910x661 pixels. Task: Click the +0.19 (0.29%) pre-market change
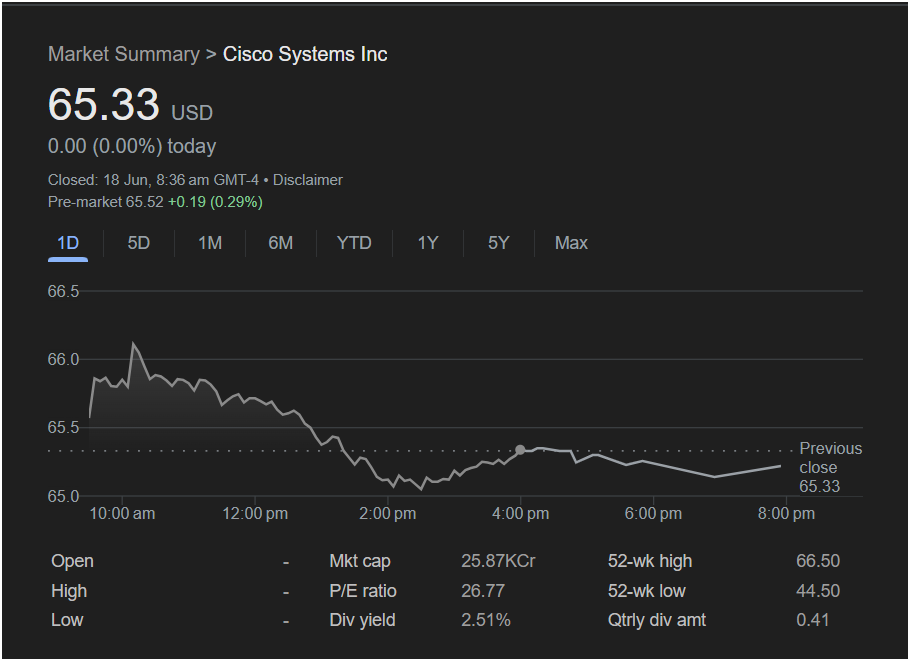tap(215, 202)
